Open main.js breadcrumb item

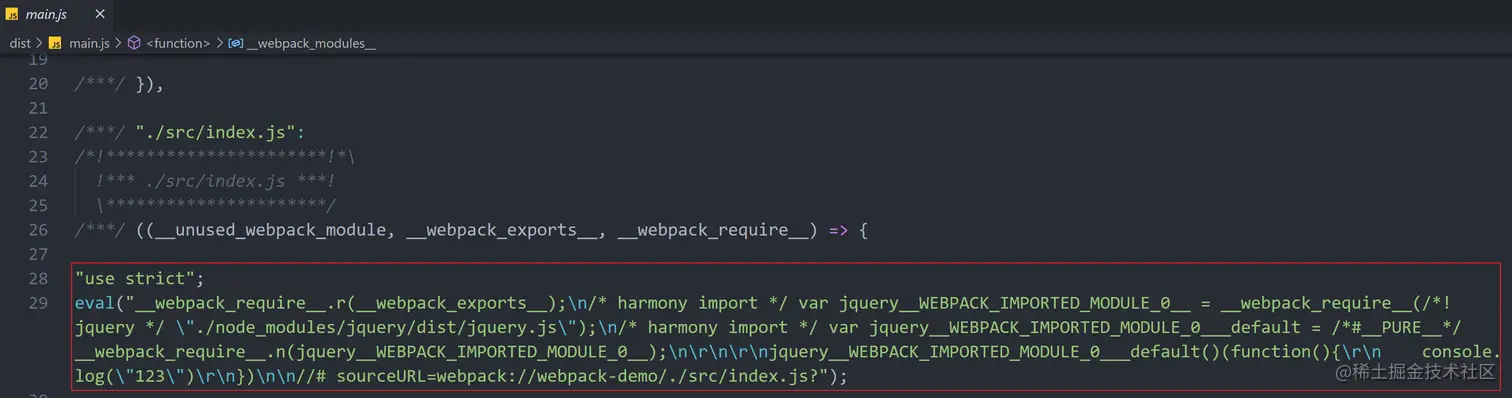89,43
